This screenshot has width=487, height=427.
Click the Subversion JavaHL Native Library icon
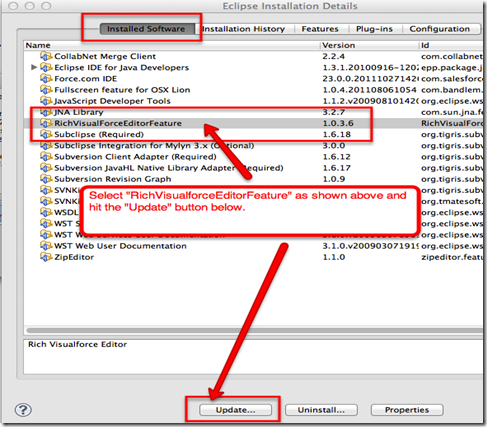pyautogui.click(x=46, y=168)
